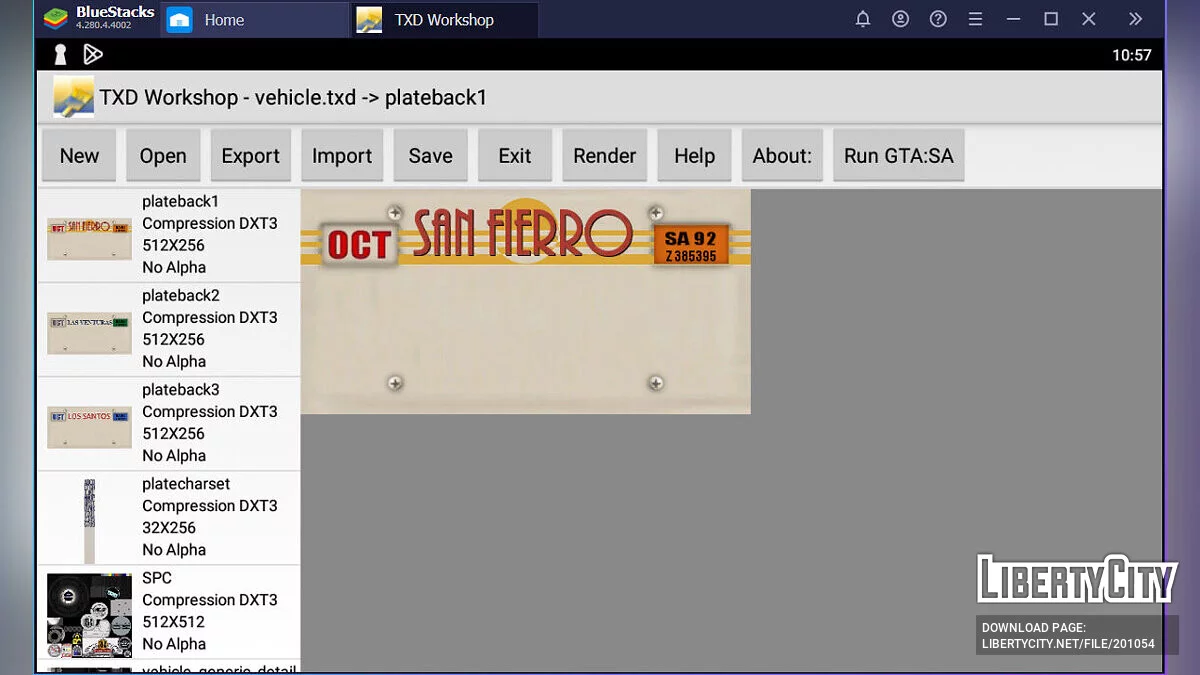Click the Import button
This screenshot has width=1200, height=675.
coord(342,156)
